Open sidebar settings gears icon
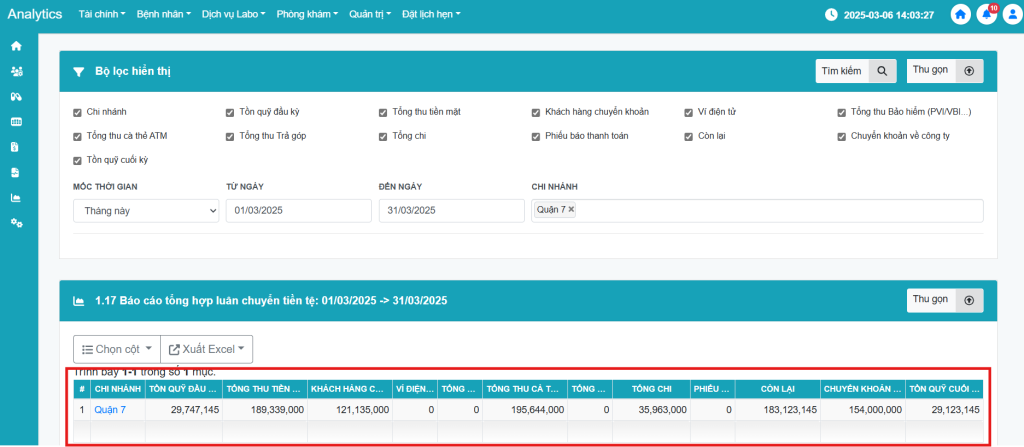This screenshot has width=1024, height=447. pyautogui.click(x=16, y=222)
